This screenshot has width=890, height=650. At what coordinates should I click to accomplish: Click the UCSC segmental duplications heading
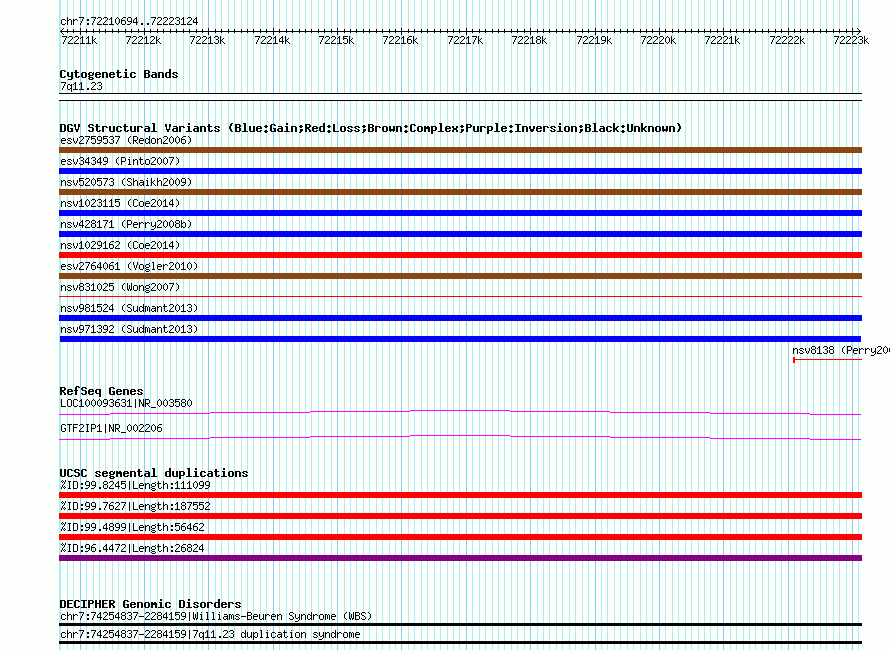click(154, 473)
